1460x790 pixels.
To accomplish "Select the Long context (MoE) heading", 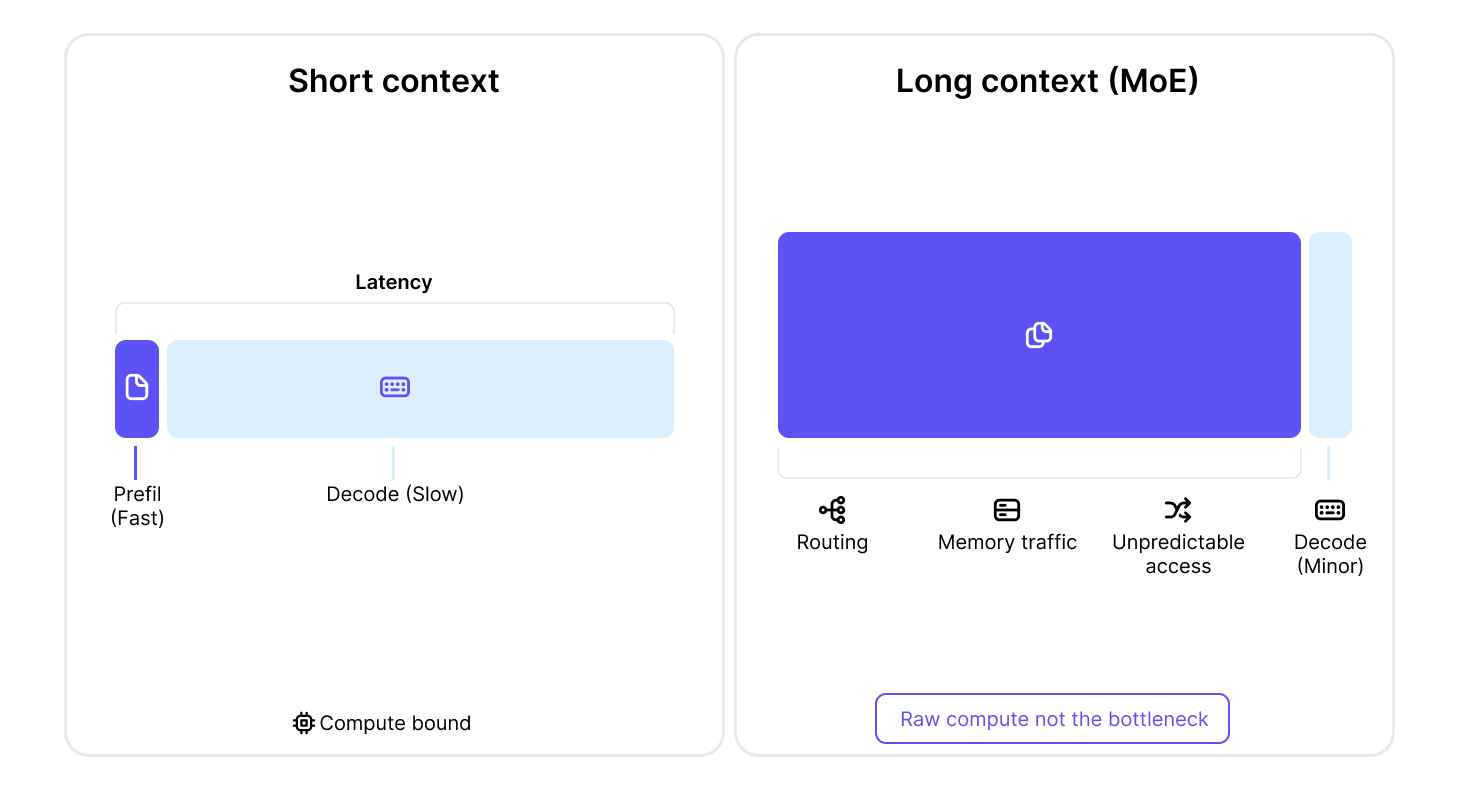I will 1047,81.
